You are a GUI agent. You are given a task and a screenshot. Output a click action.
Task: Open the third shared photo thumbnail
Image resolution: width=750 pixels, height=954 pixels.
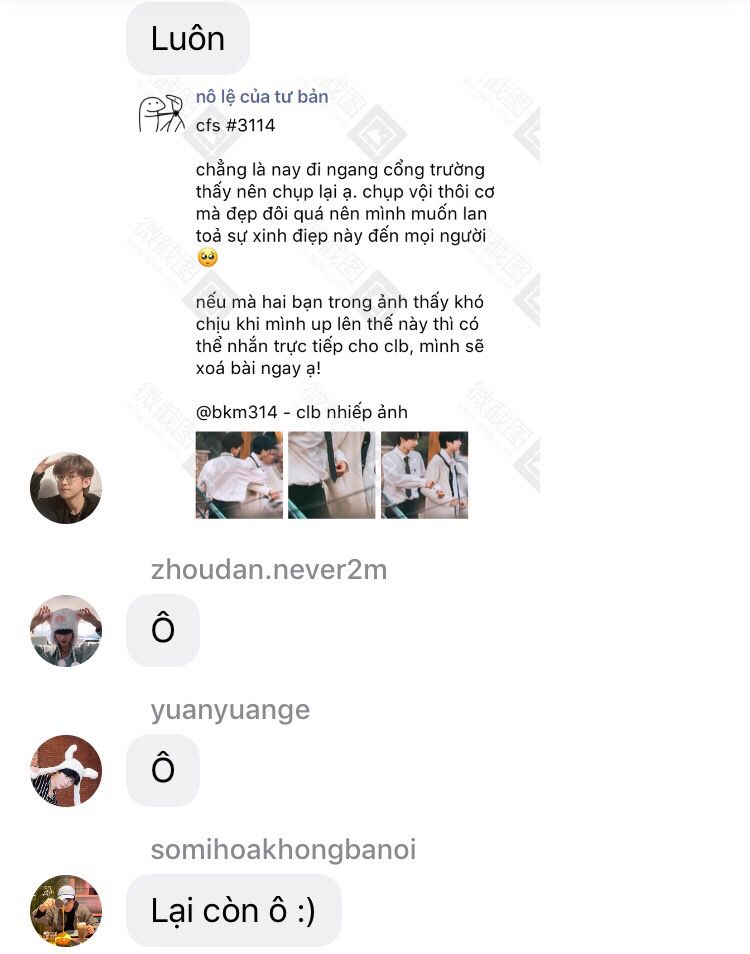[425, 475]
